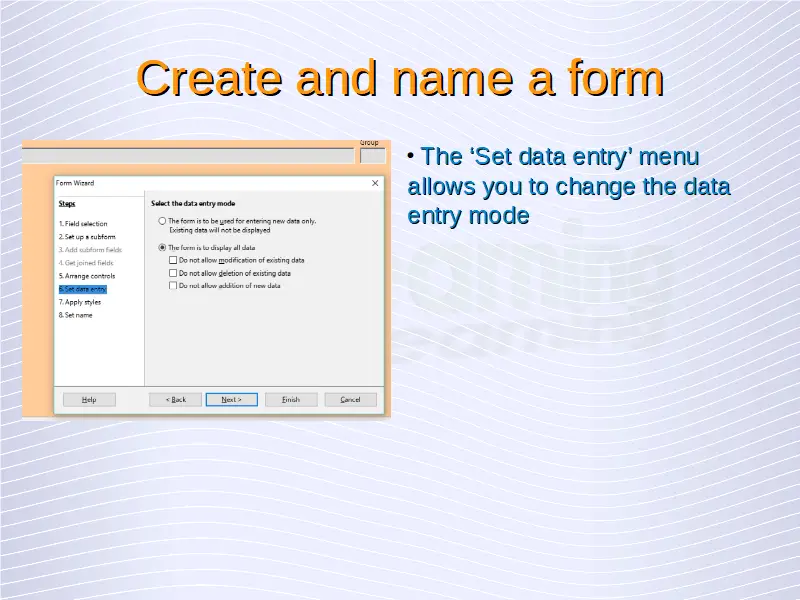Viewport: 800px width, 600px height.
Task: Go to step '8. Set name'
Action: (x=76, y=315)
